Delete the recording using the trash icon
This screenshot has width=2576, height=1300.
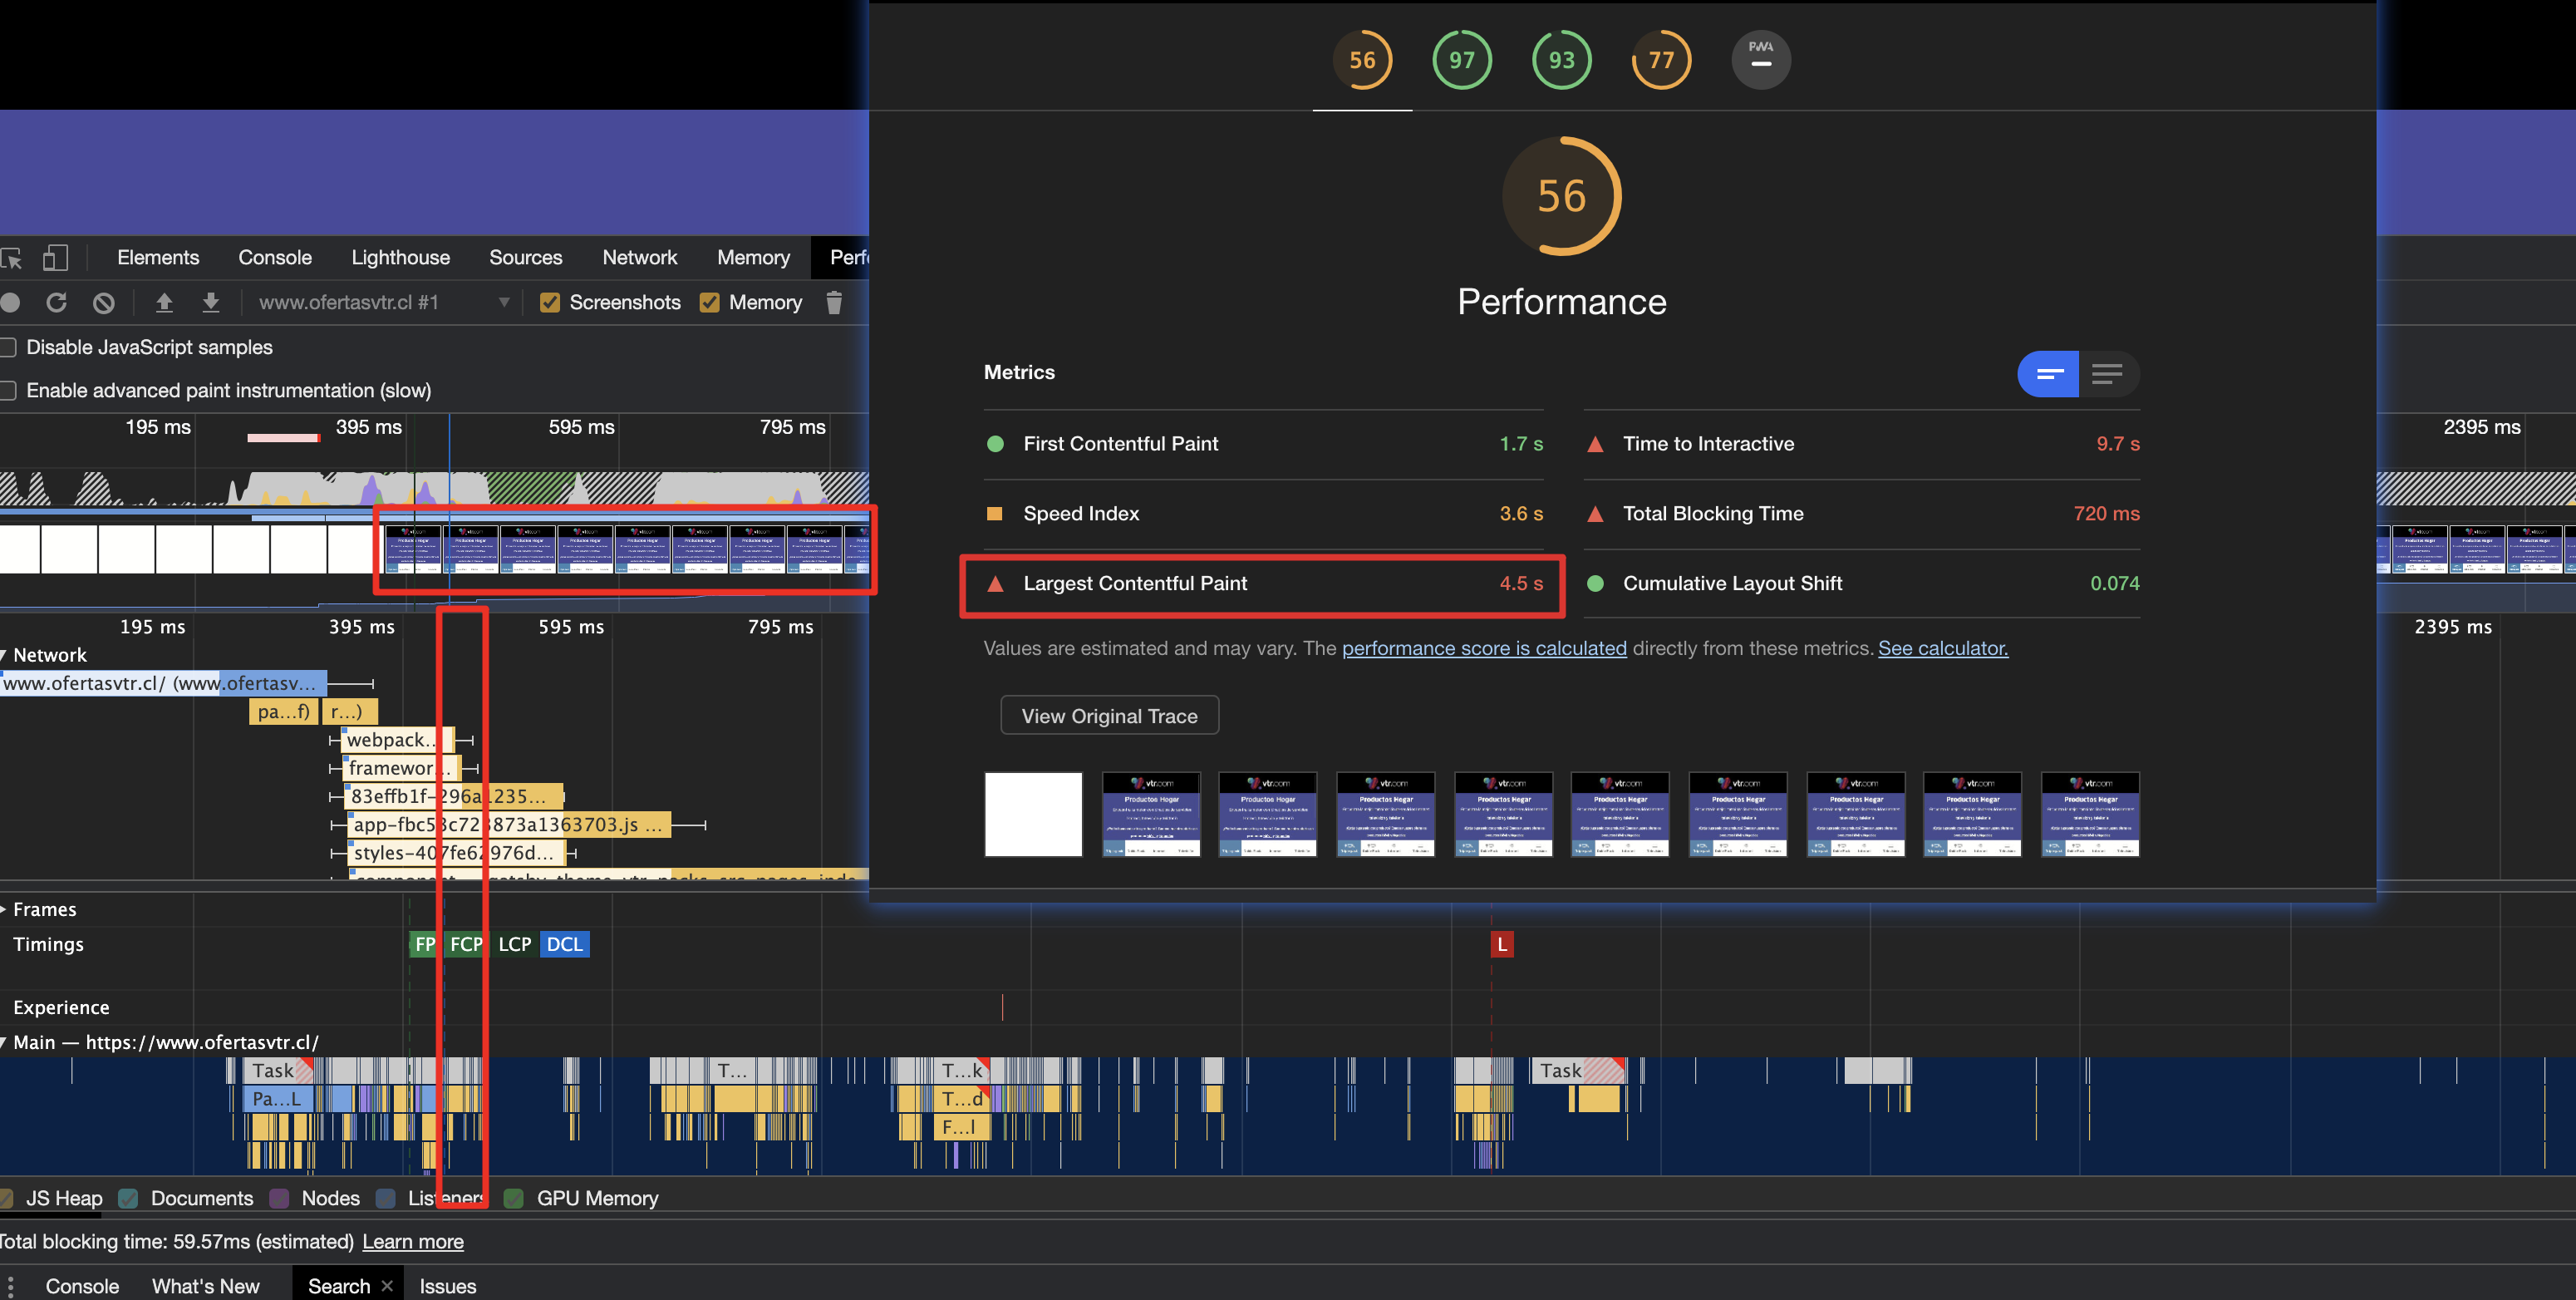[x=834, y=303]
